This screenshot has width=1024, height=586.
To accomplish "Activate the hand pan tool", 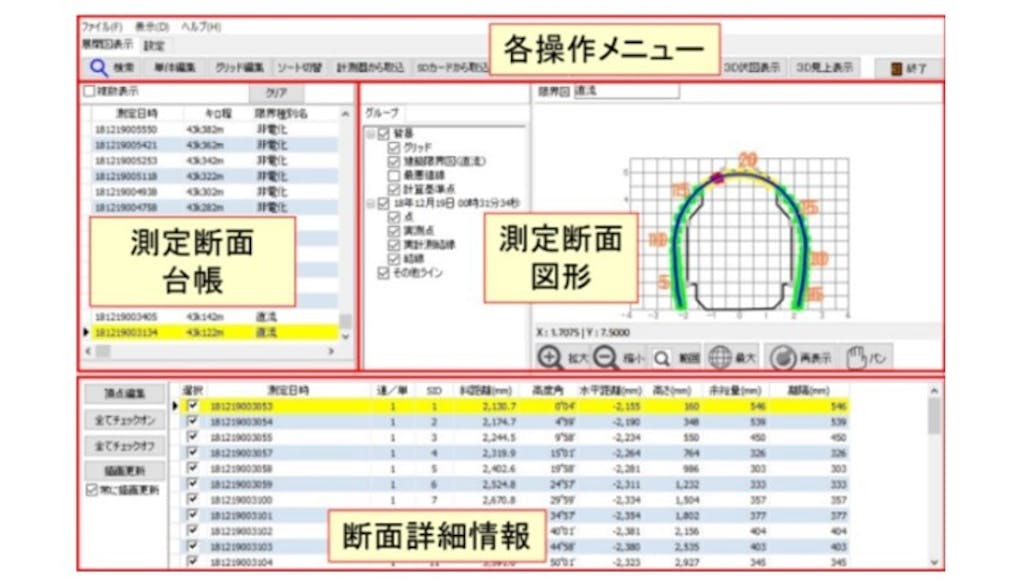I will [867, 358].
